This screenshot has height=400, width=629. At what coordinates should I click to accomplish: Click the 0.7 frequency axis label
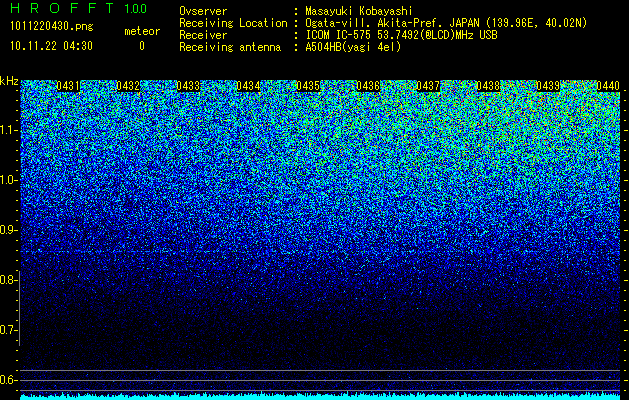pyautogui.click(x=9, y=330)
